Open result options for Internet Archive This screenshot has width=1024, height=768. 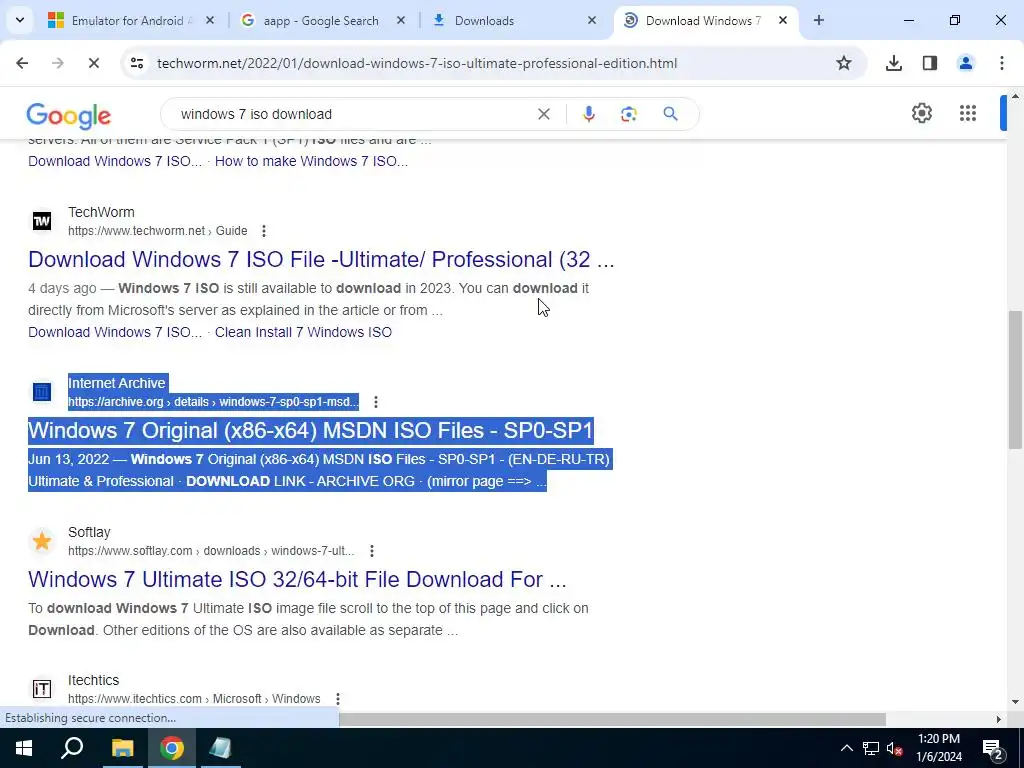(x=376, y=402)
